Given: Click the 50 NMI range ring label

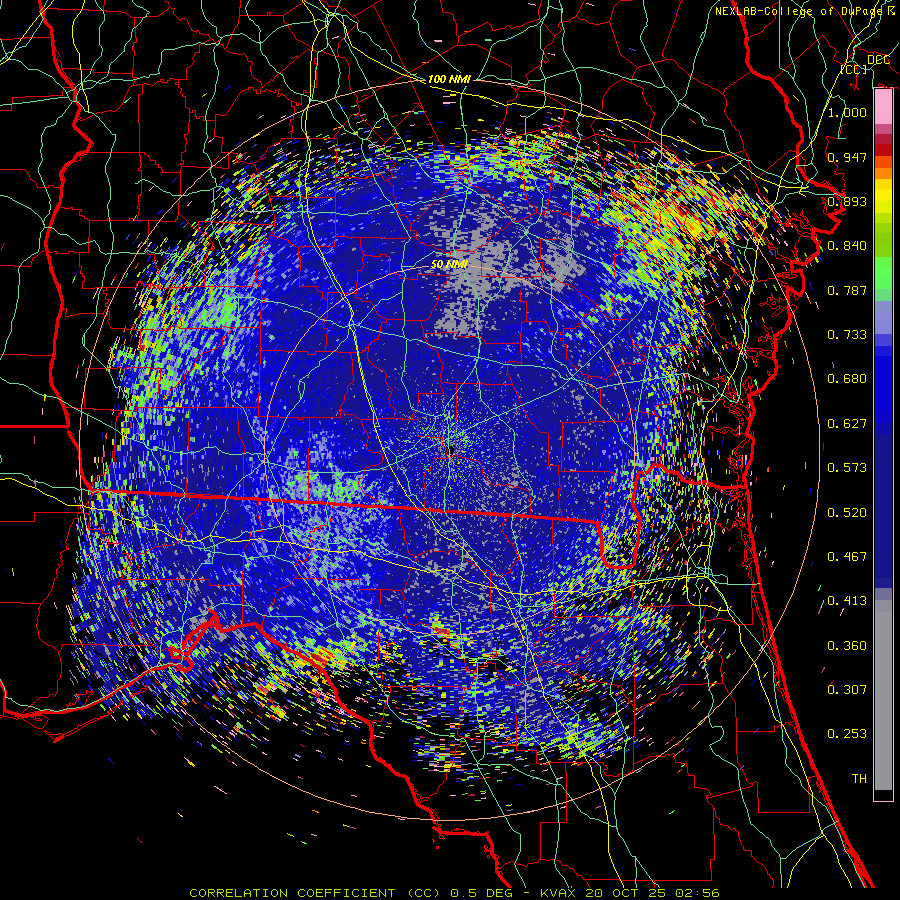Looking at the screenshot, I should coord(449,265).
